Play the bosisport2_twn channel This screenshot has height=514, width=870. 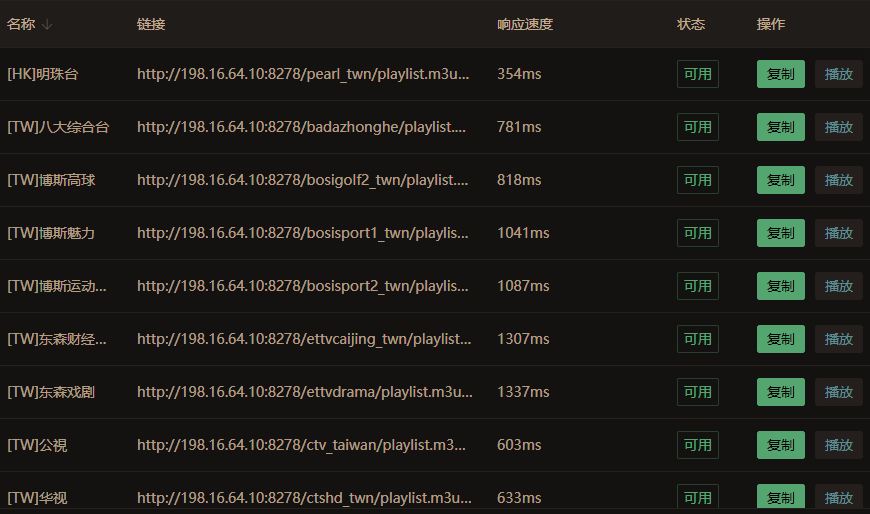point(838,286)
